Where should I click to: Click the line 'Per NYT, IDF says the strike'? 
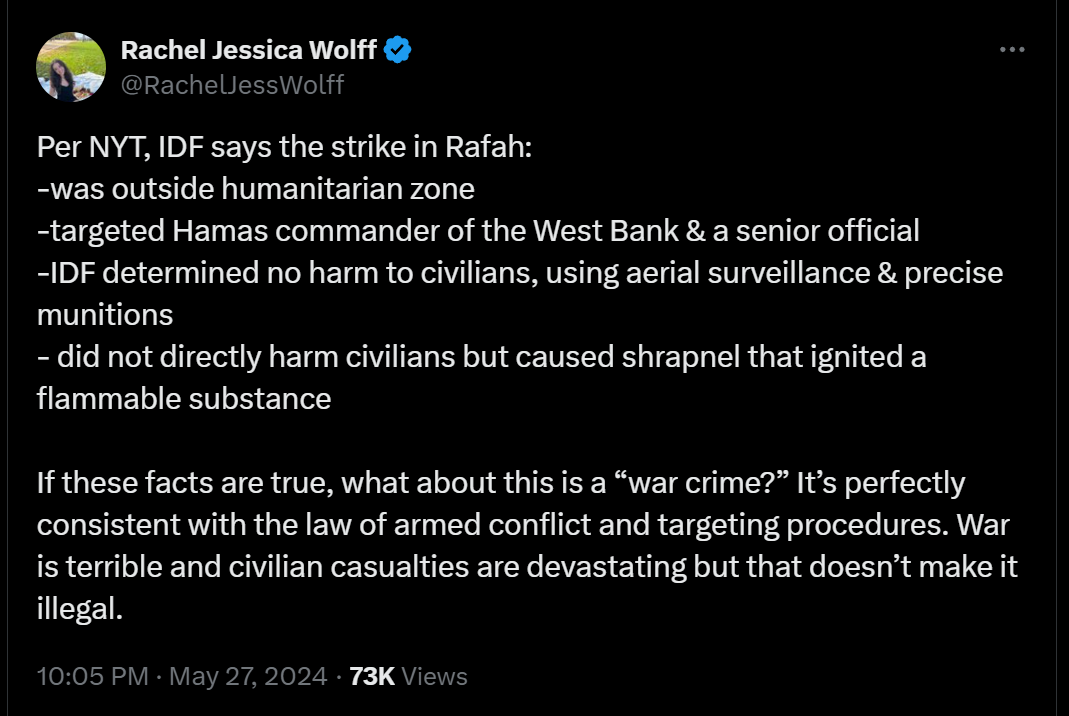[284, 147]
